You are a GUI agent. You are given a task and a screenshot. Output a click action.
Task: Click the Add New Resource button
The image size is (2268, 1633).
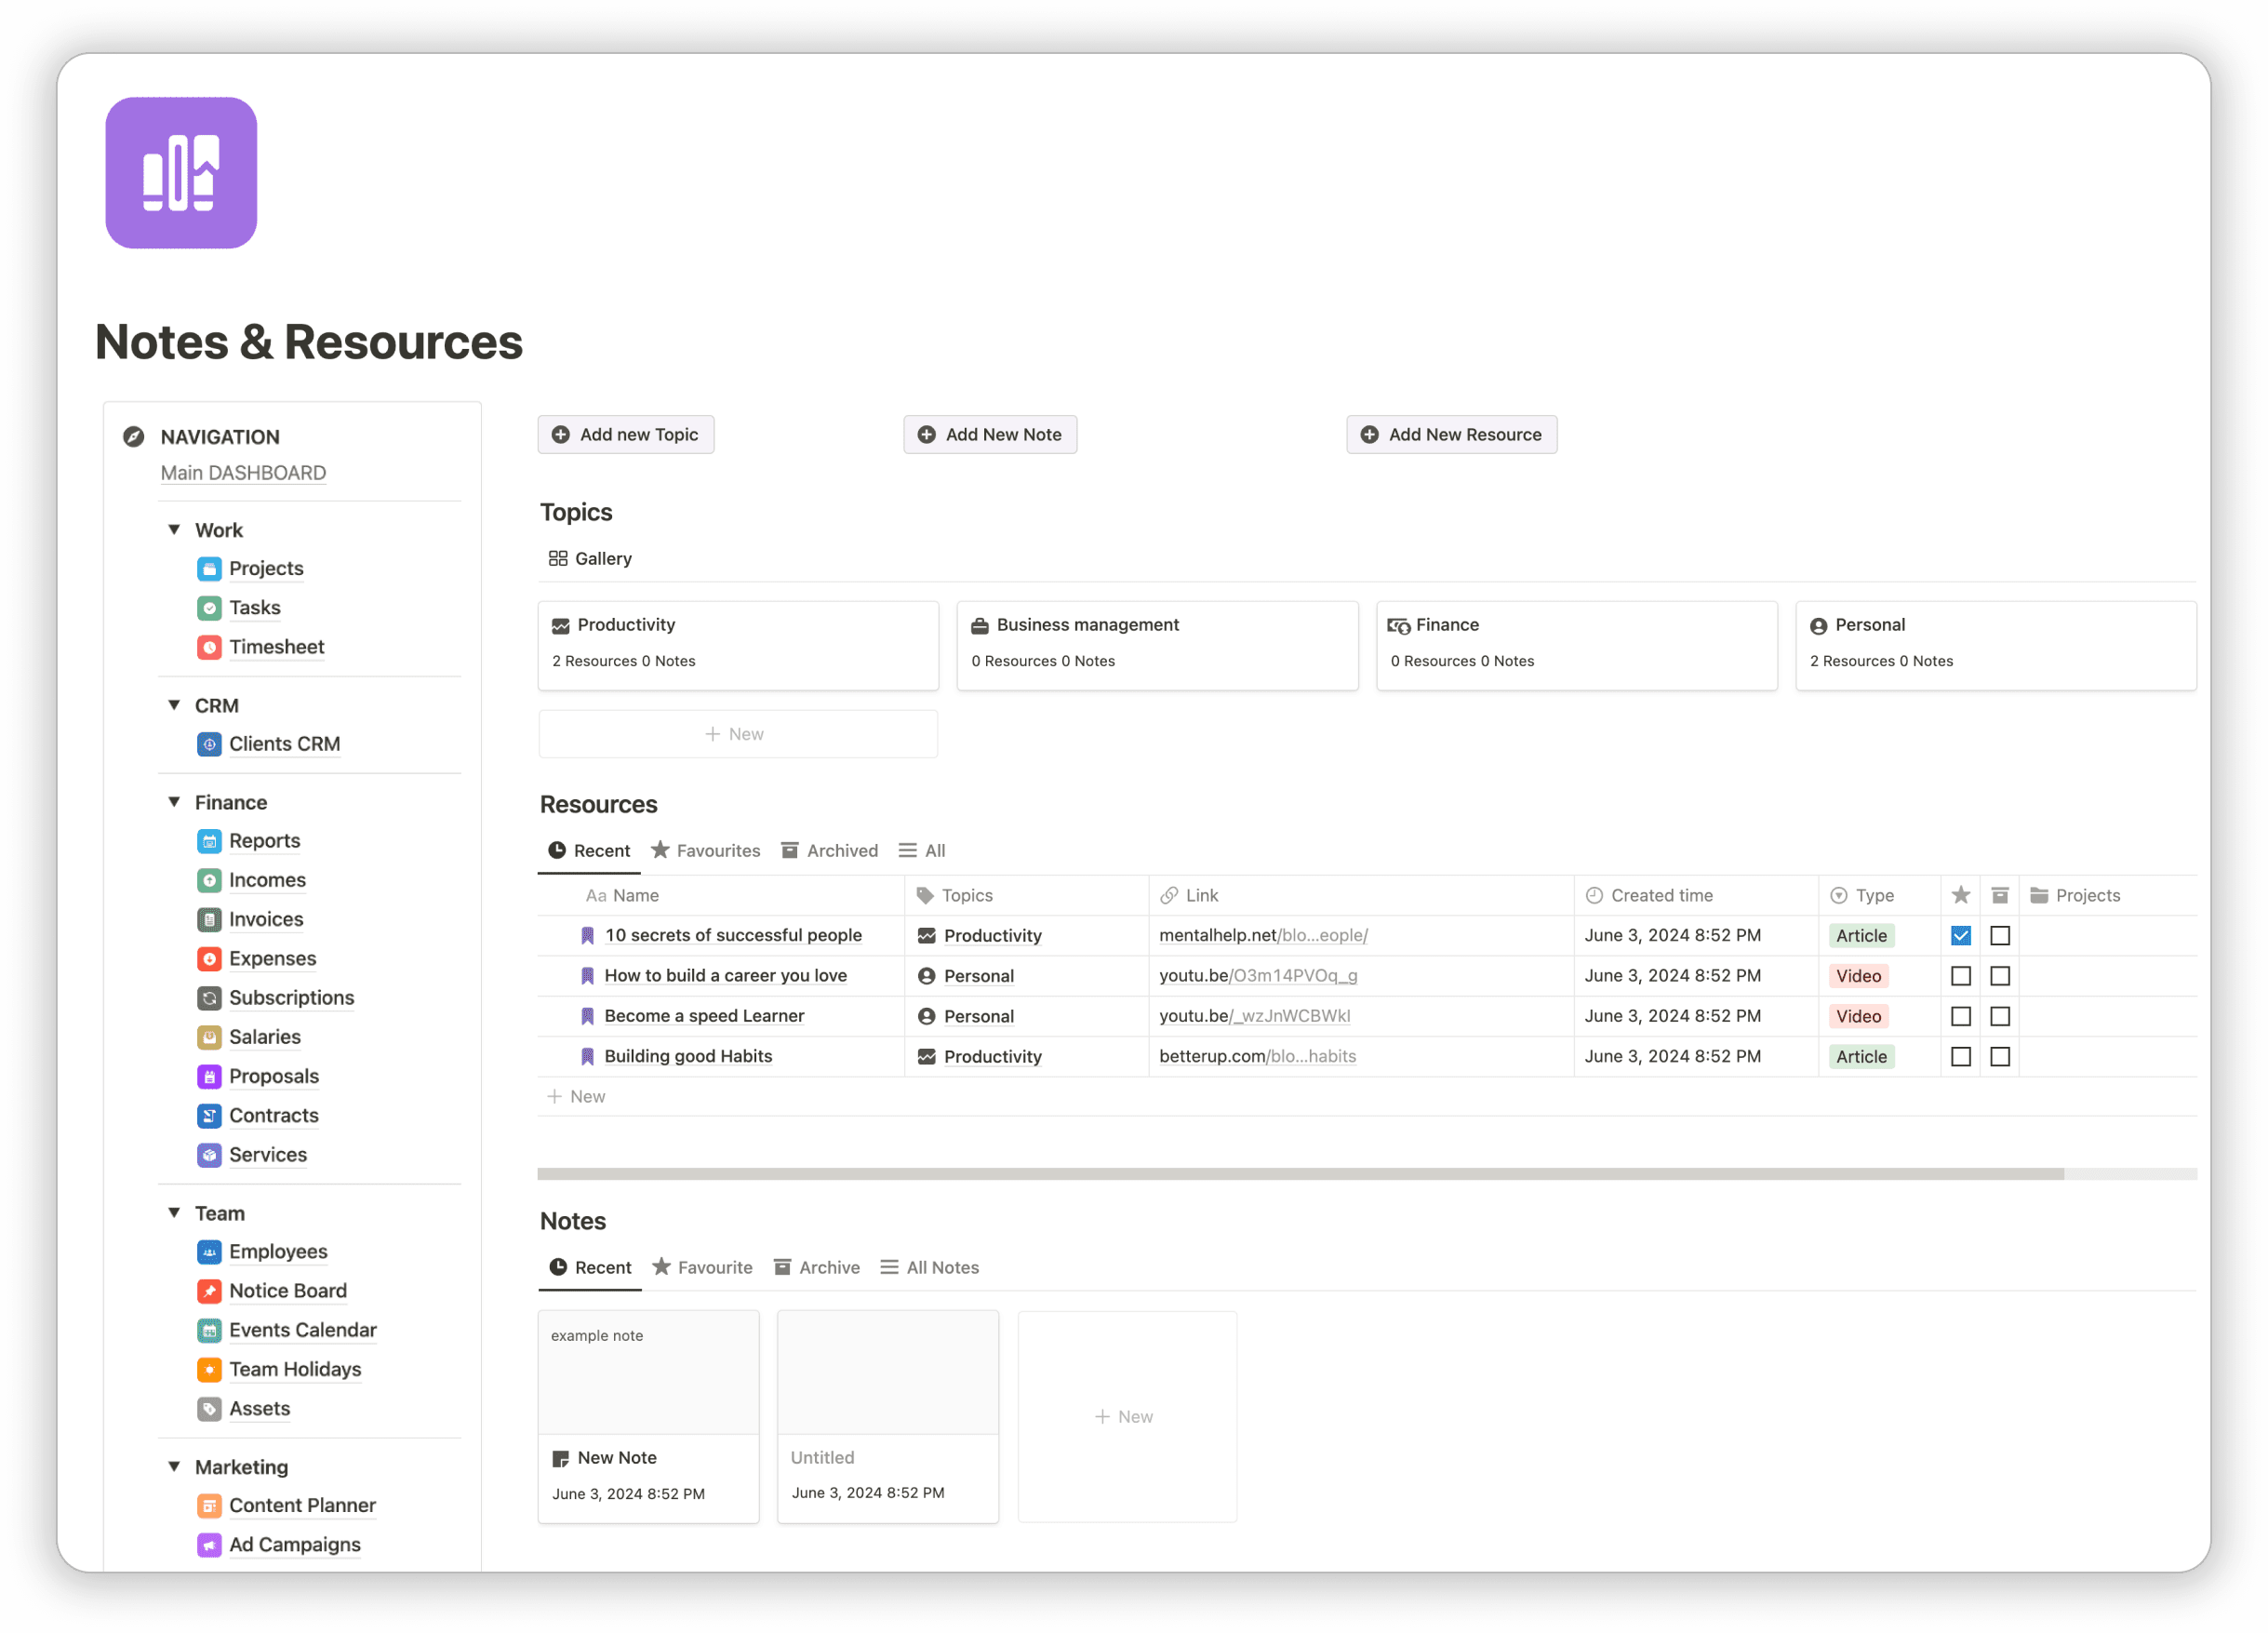[x=1451, y=434]
